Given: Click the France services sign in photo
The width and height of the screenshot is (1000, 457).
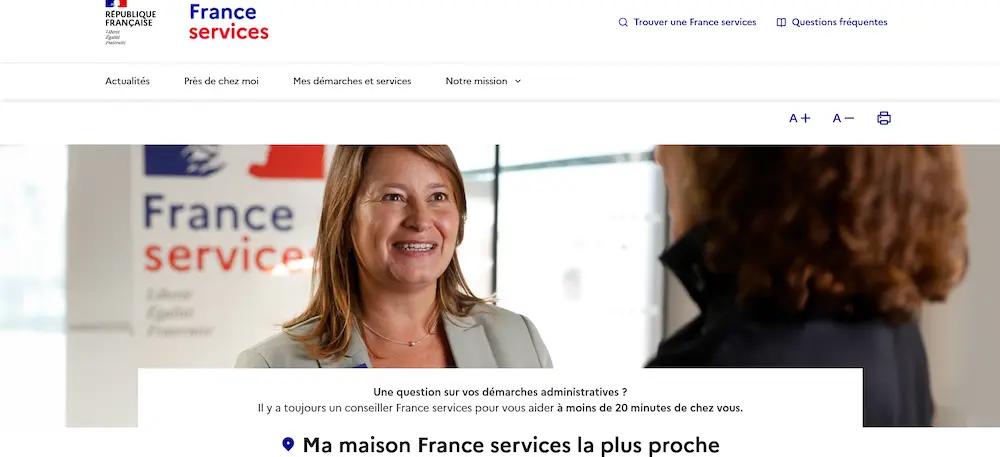Looking at the screenshot, I should (227, 239).
